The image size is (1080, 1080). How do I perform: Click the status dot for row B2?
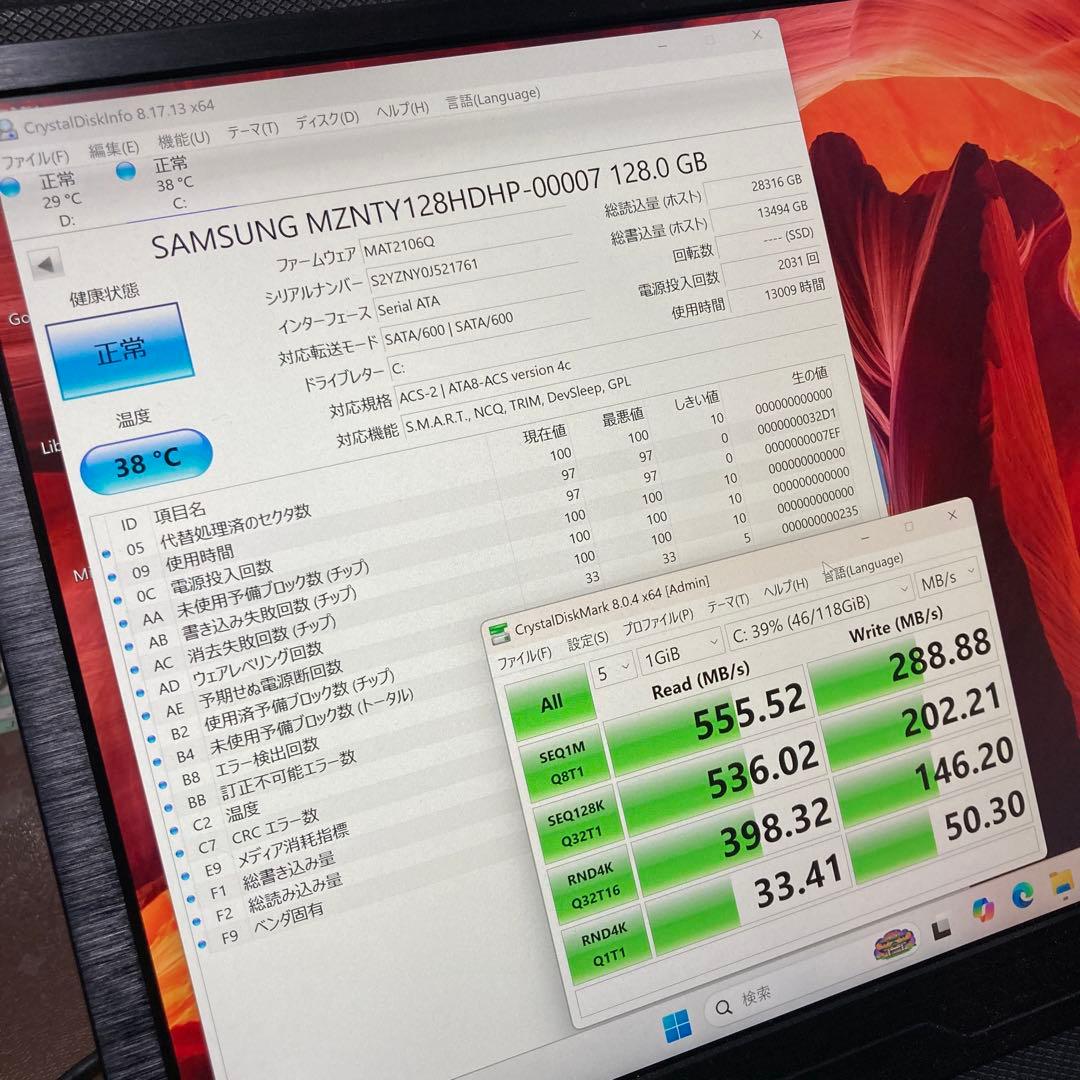152,739
